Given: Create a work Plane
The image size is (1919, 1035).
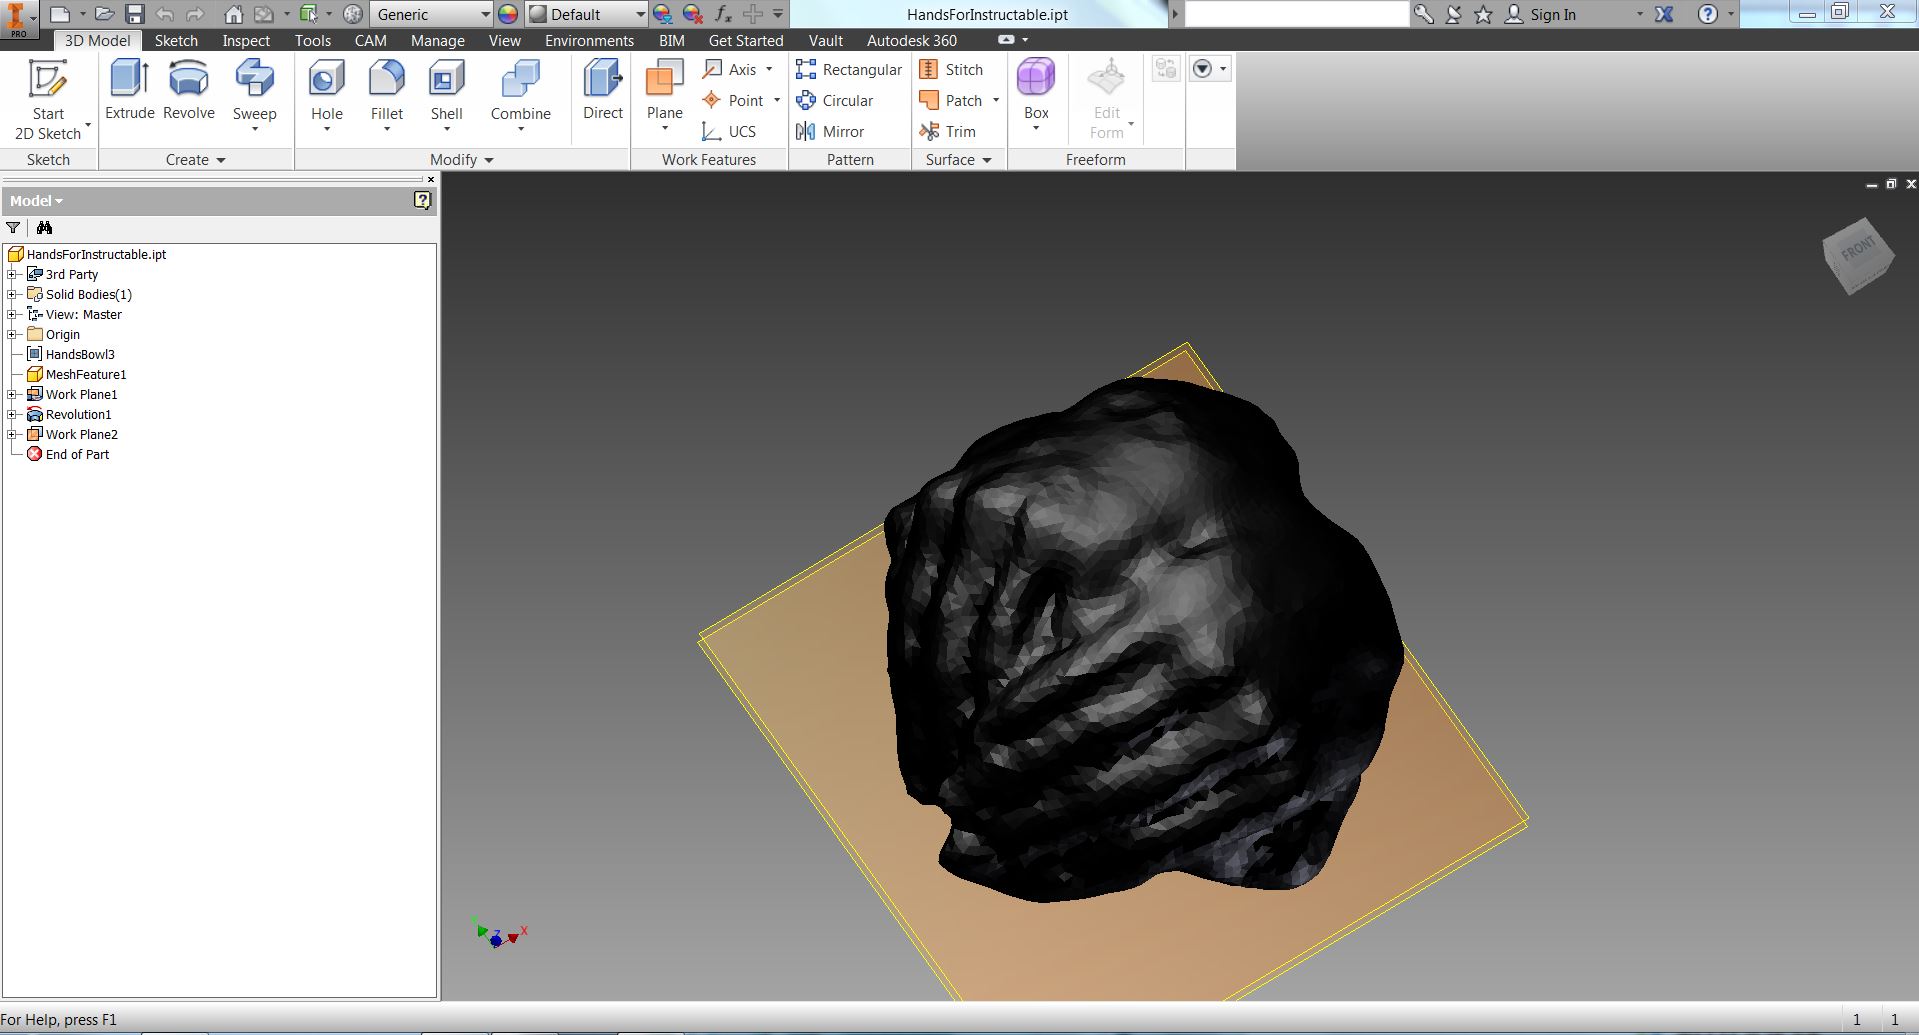Looking at the screenshot, I should tap(664, 93).
